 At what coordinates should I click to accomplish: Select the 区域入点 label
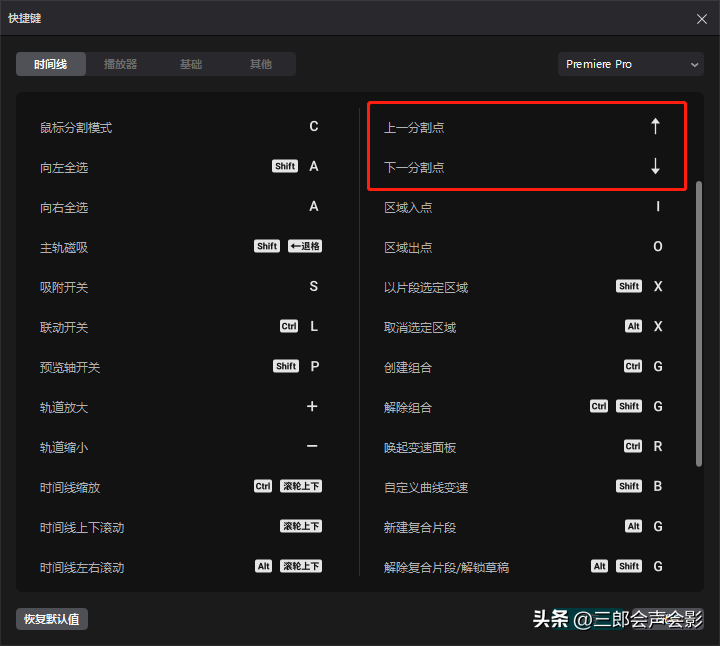pos(408,208)
